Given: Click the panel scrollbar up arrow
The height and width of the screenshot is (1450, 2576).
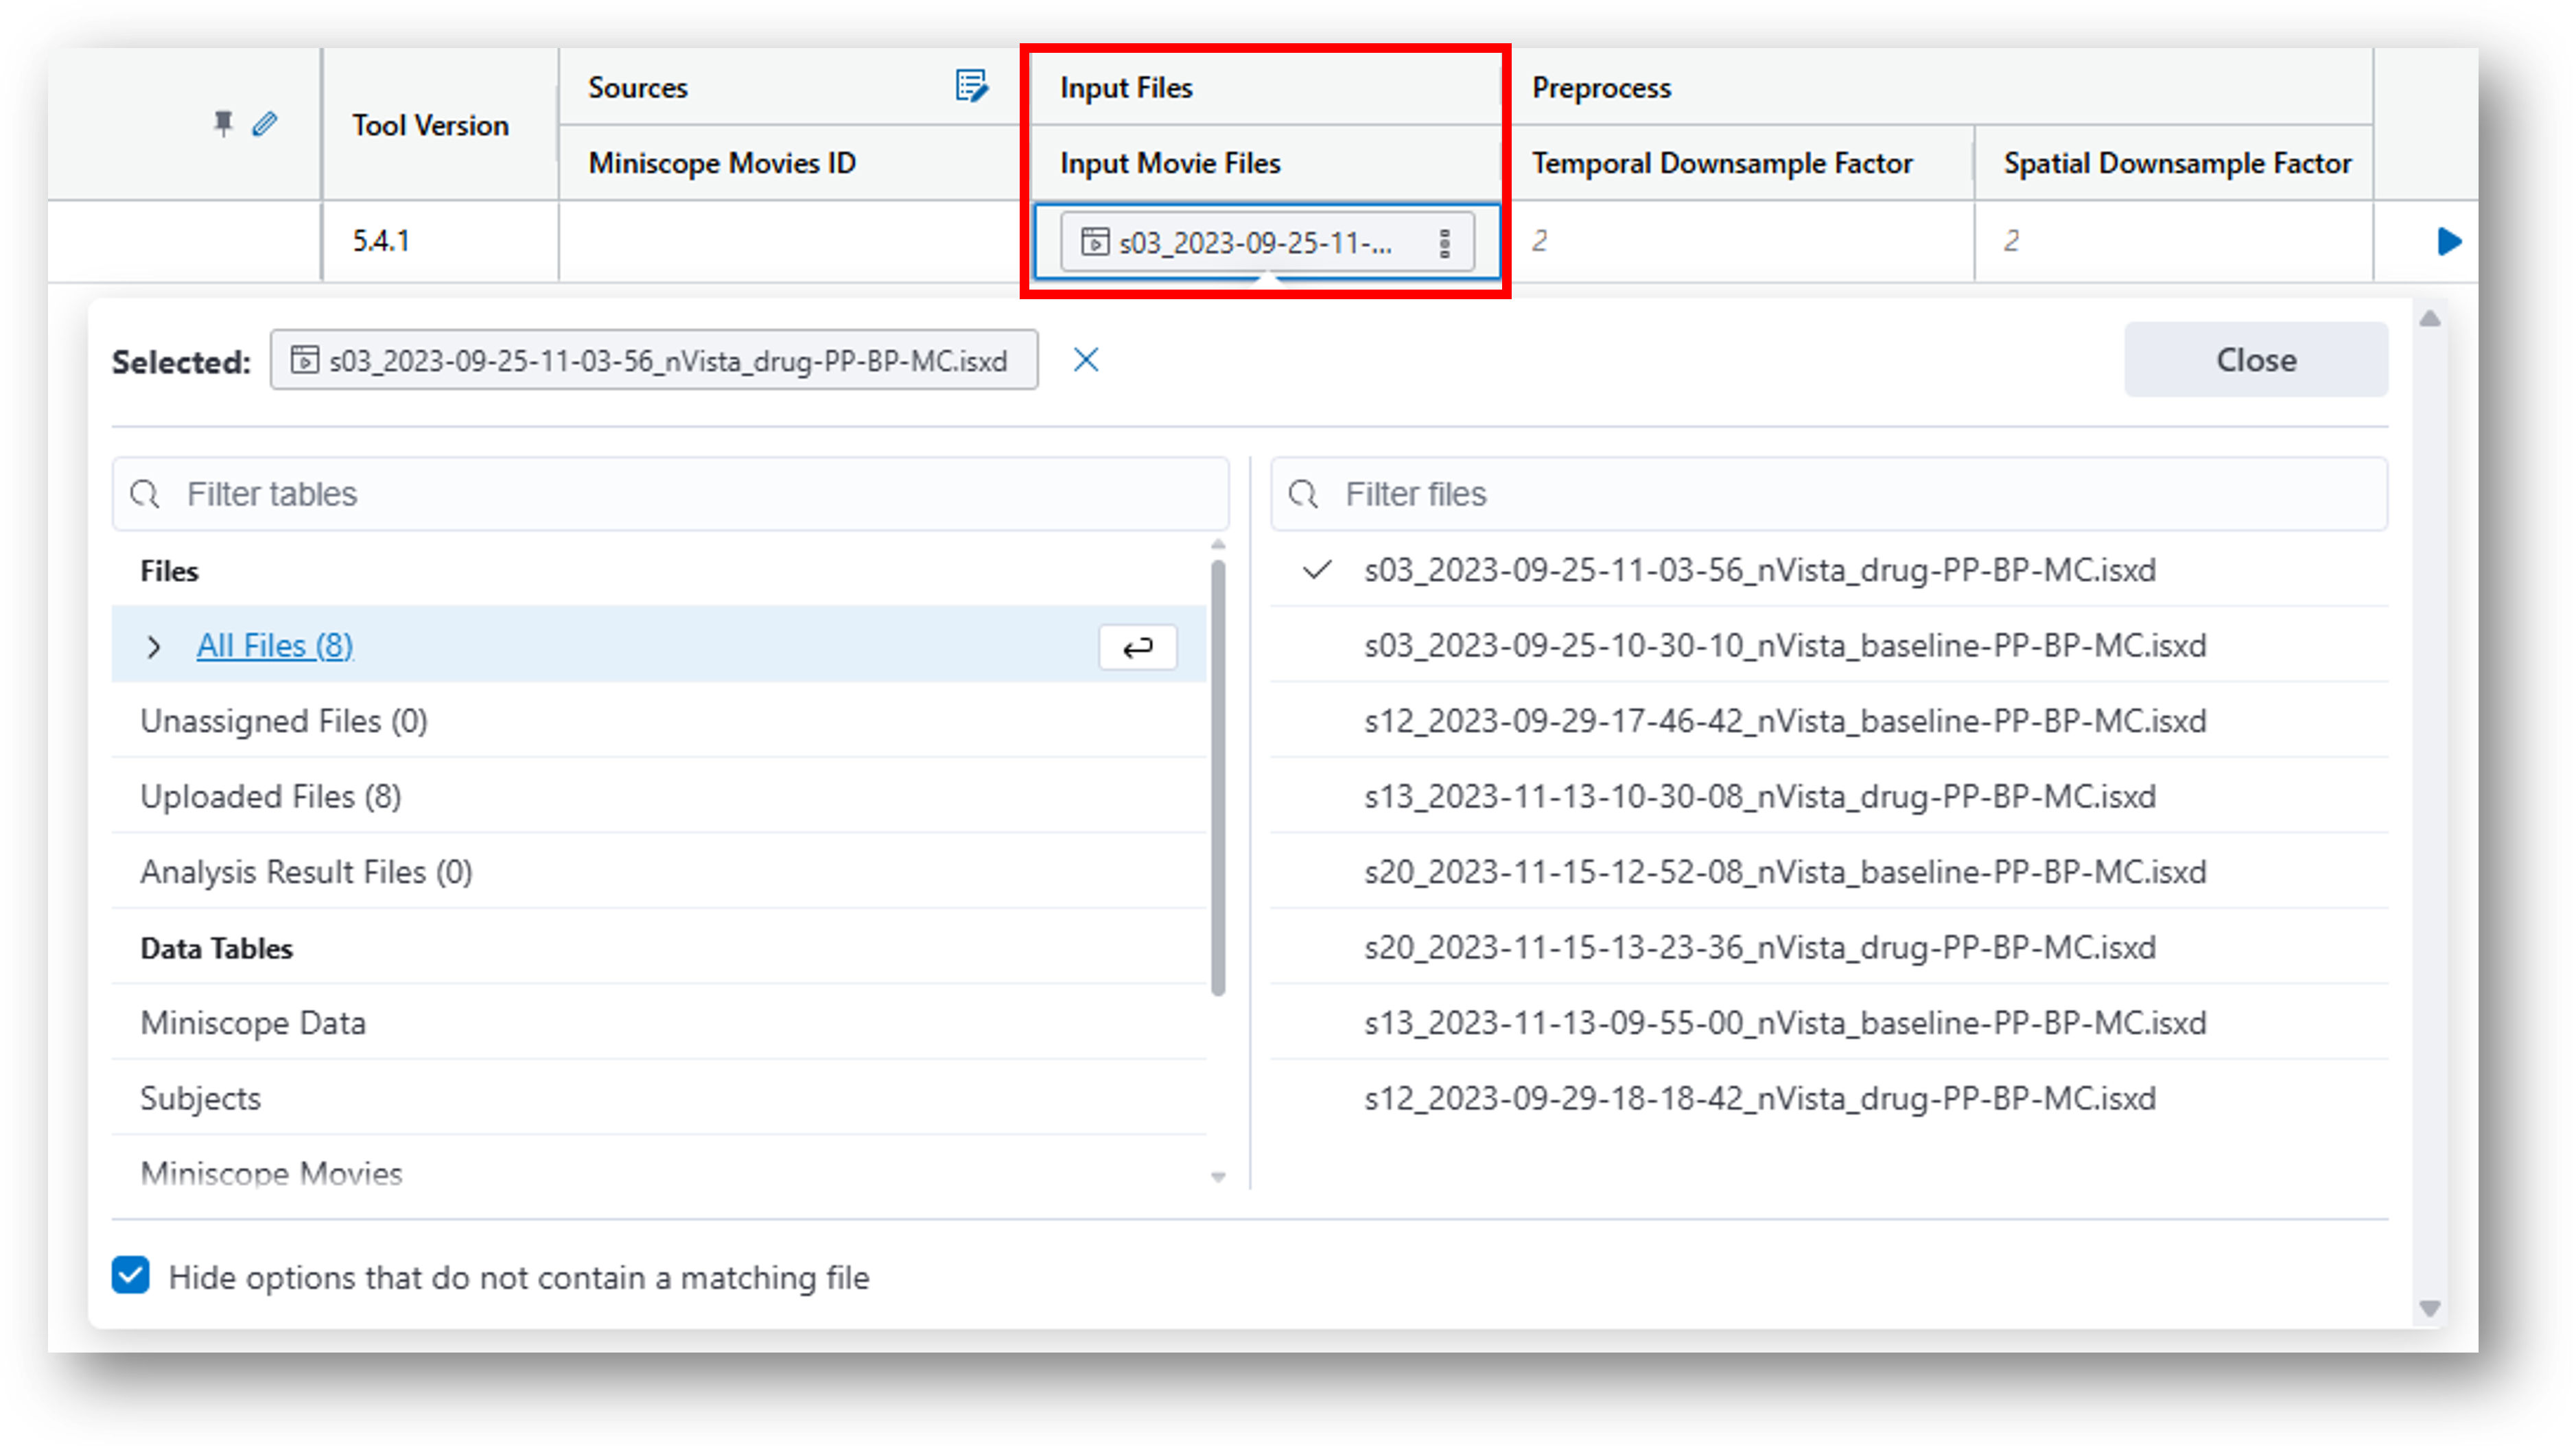Looking at the screenshot, I should point(2430,319).
